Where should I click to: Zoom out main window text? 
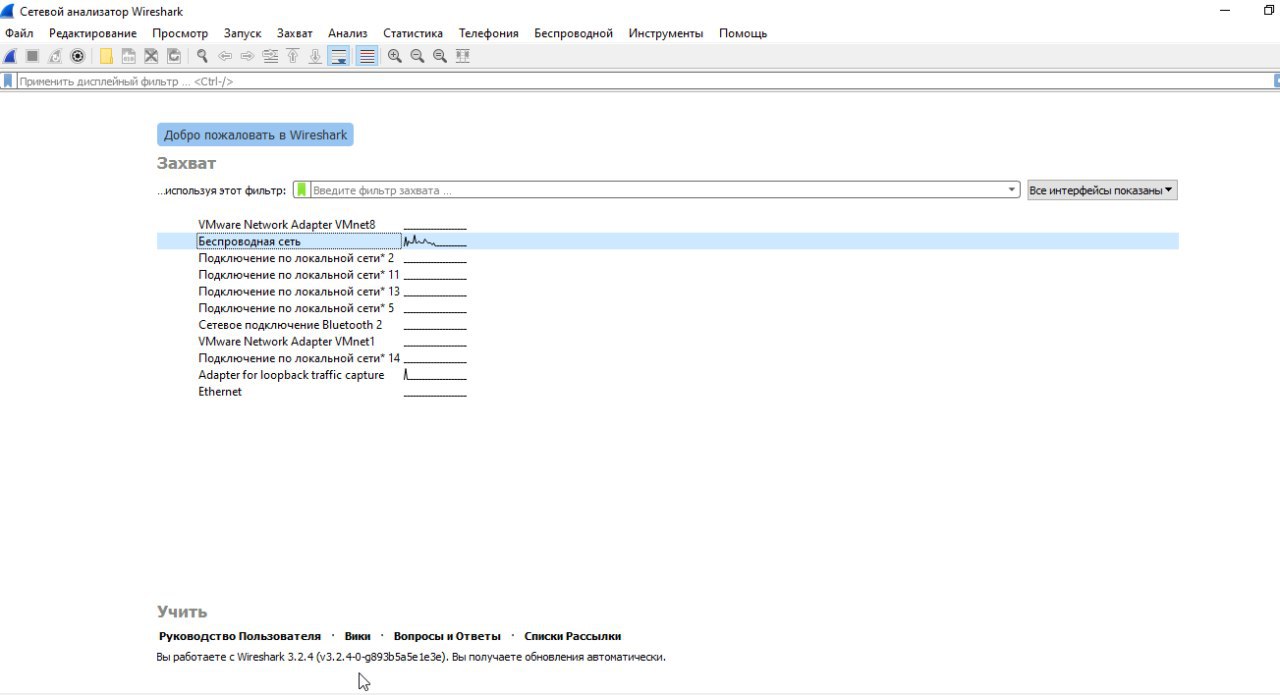pyautogui.click(x=417, y=56)
